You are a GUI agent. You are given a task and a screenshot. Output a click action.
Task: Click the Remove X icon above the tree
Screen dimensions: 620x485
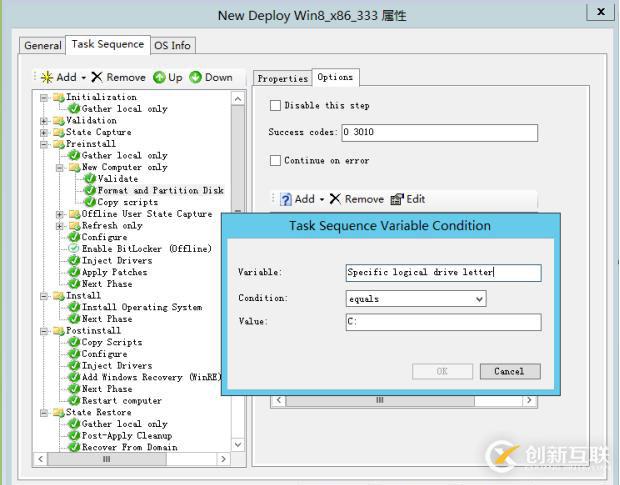coord(97,77)
